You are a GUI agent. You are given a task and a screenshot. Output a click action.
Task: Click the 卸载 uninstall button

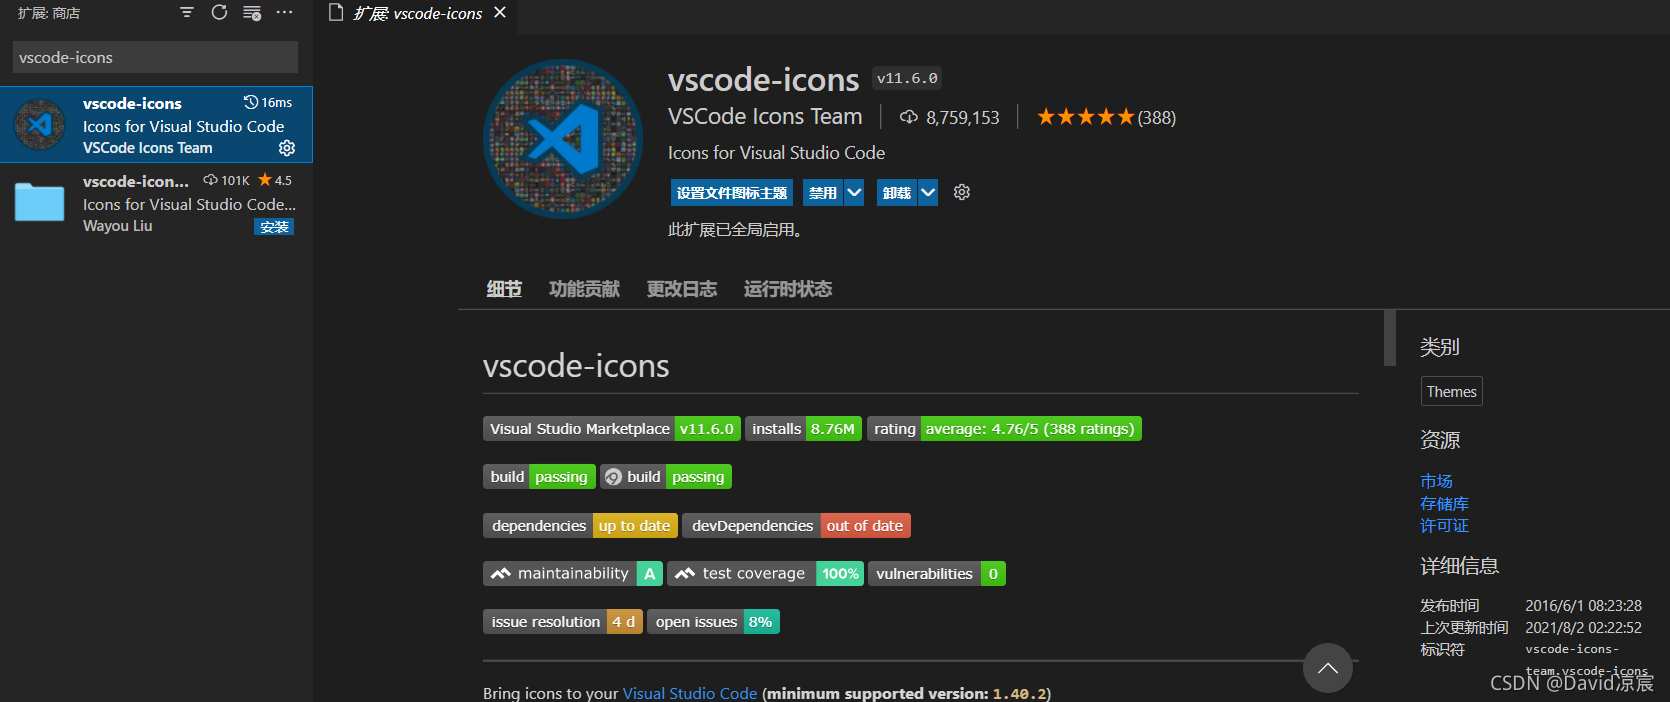click(897, 193)
